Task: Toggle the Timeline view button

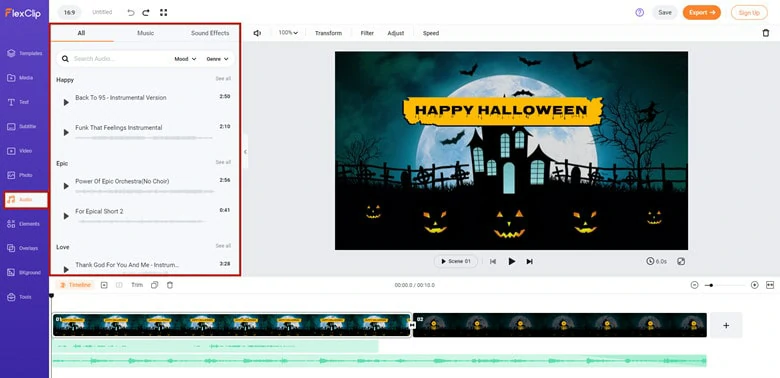Action: click(76, 285)
